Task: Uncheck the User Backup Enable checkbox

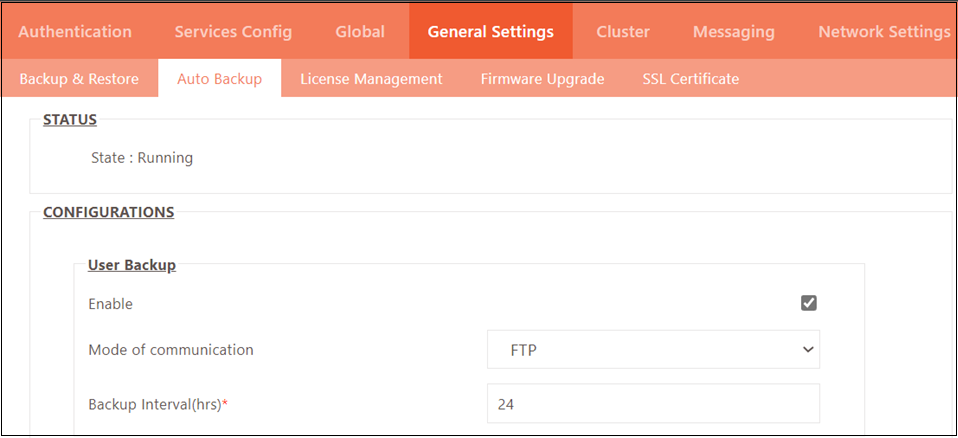Action: pos(809,303)
